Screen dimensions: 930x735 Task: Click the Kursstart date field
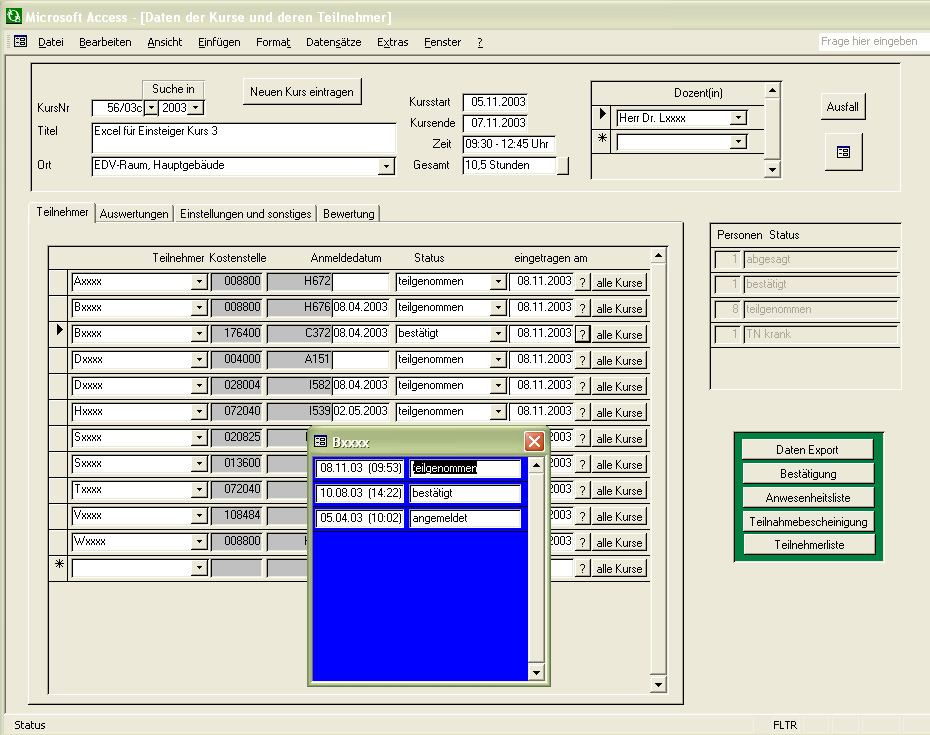coord(495,102)
